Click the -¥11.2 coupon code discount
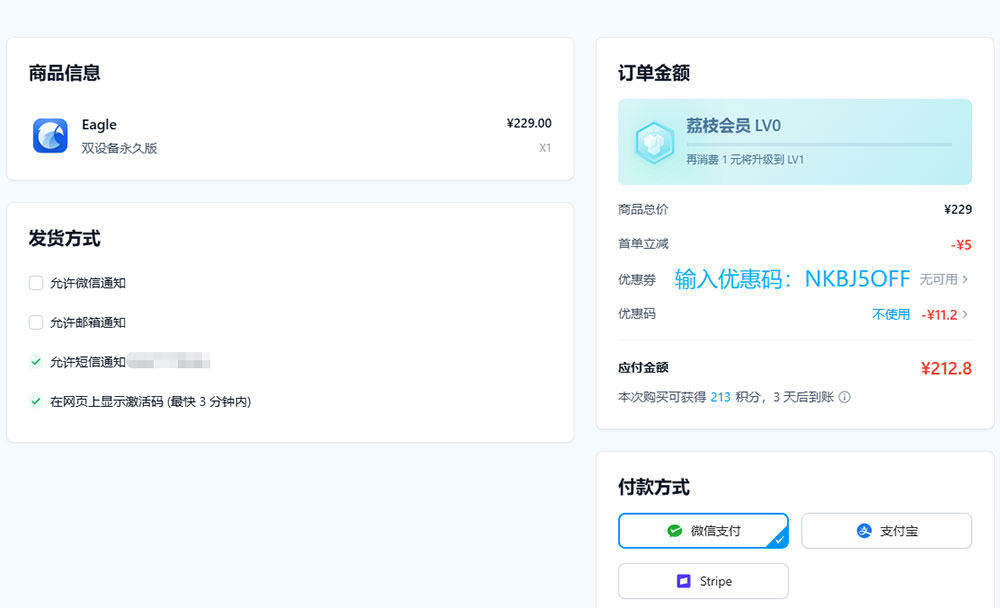 (x=939, y=315)
